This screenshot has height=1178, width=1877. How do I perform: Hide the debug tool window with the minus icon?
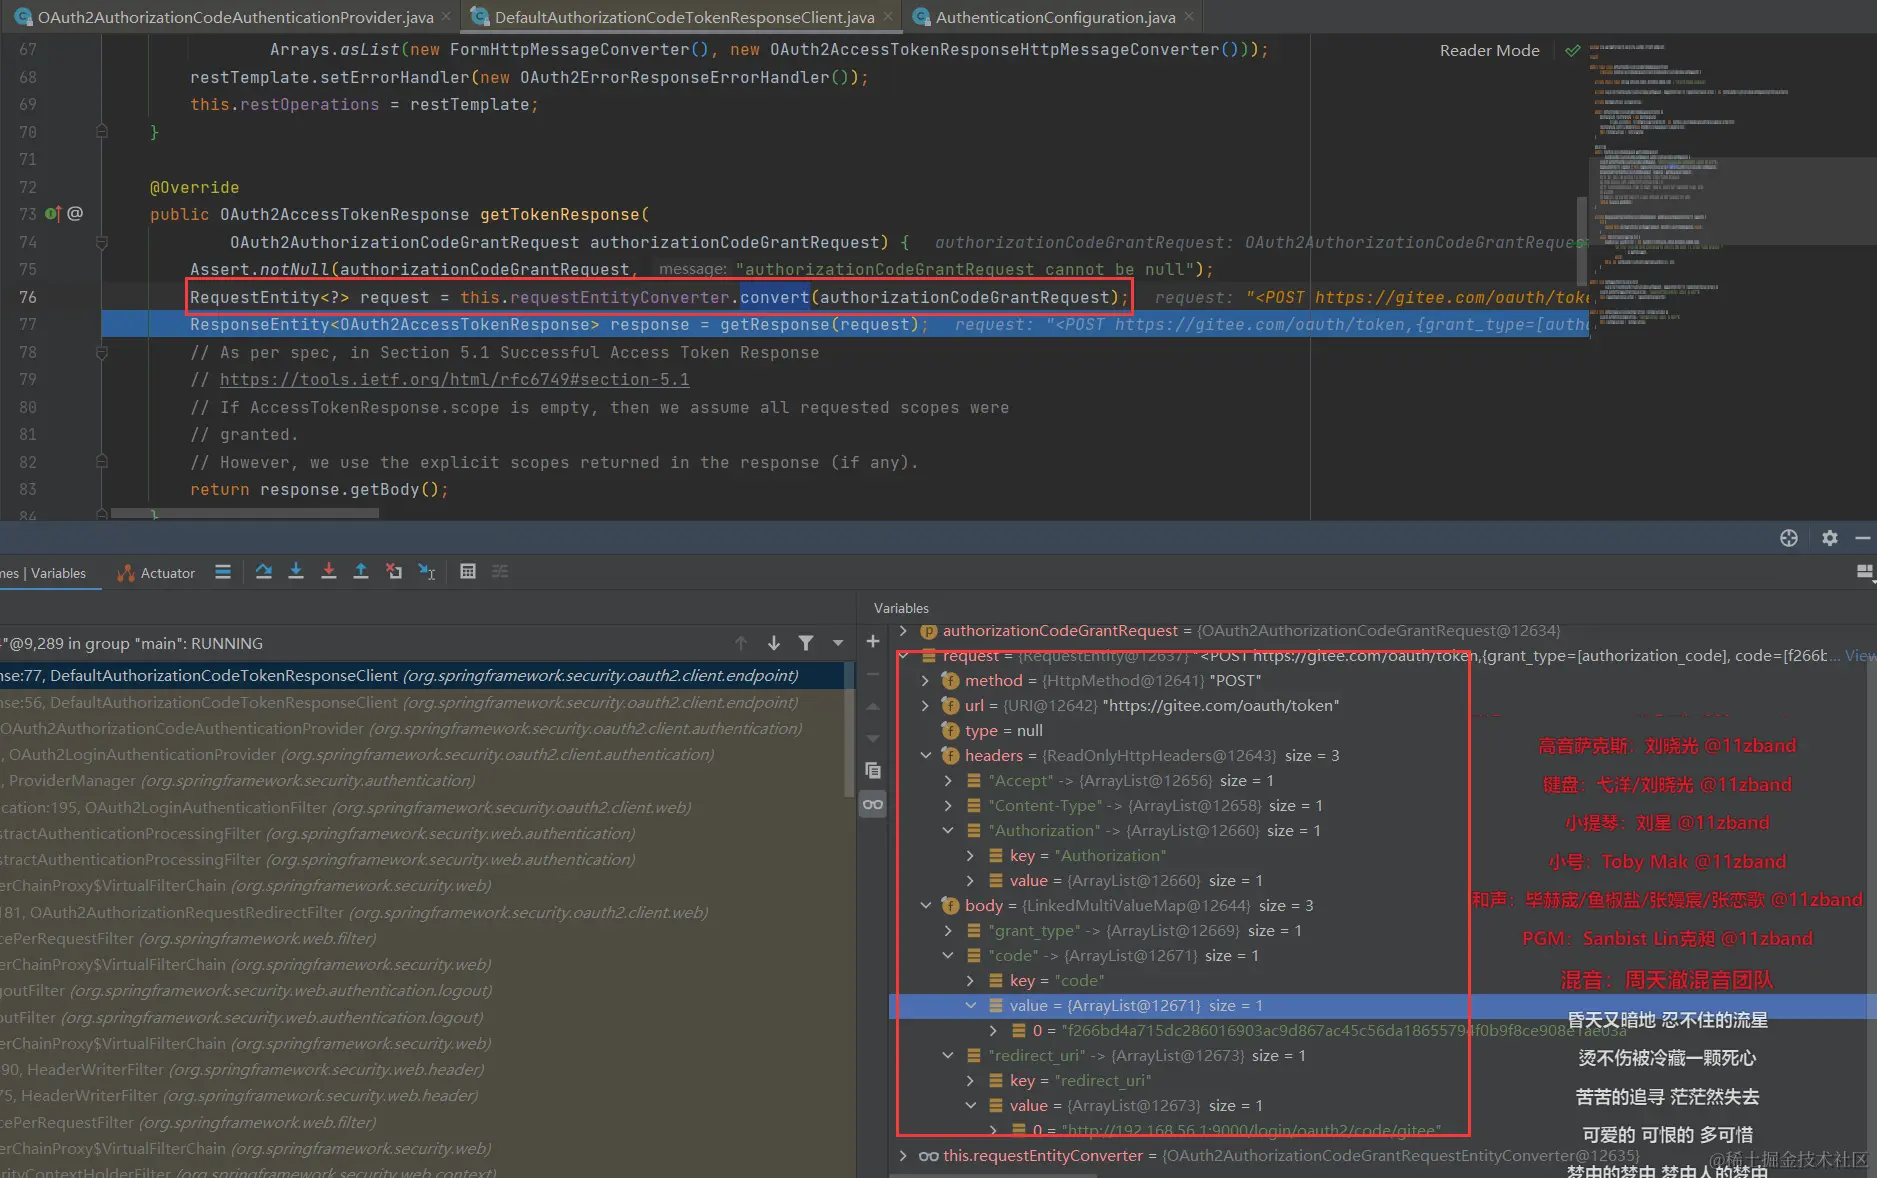click(1863, 538)
